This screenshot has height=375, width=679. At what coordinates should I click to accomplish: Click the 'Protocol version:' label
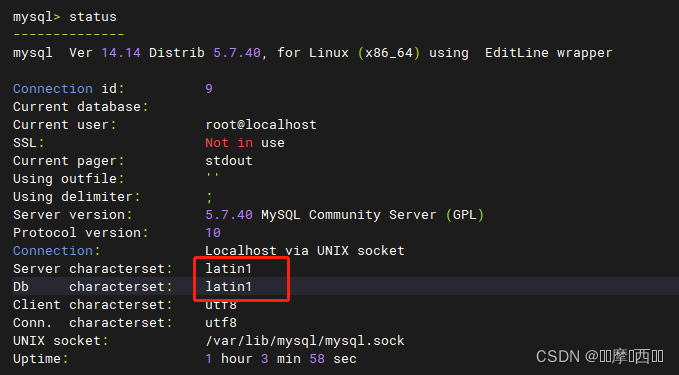click(81, 233)
